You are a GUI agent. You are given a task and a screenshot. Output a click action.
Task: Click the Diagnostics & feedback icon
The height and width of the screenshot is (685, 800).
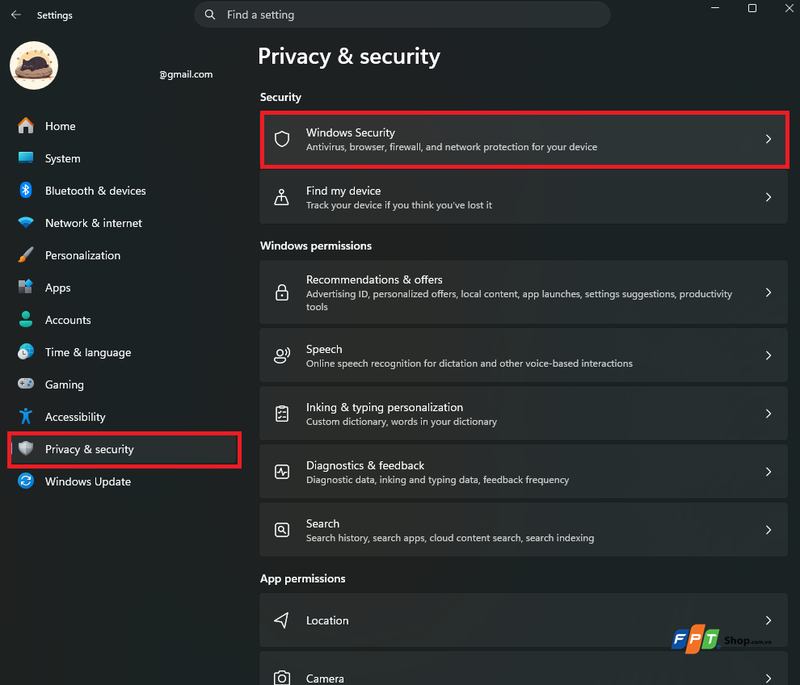[282, 472]
